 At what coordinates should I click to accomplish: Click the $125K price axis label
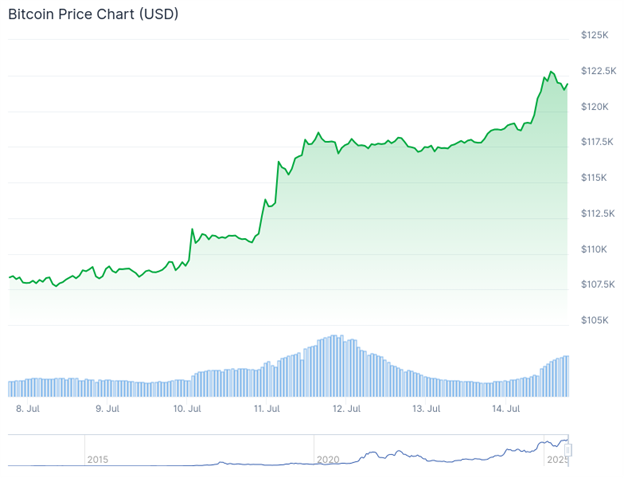[595, 35]
